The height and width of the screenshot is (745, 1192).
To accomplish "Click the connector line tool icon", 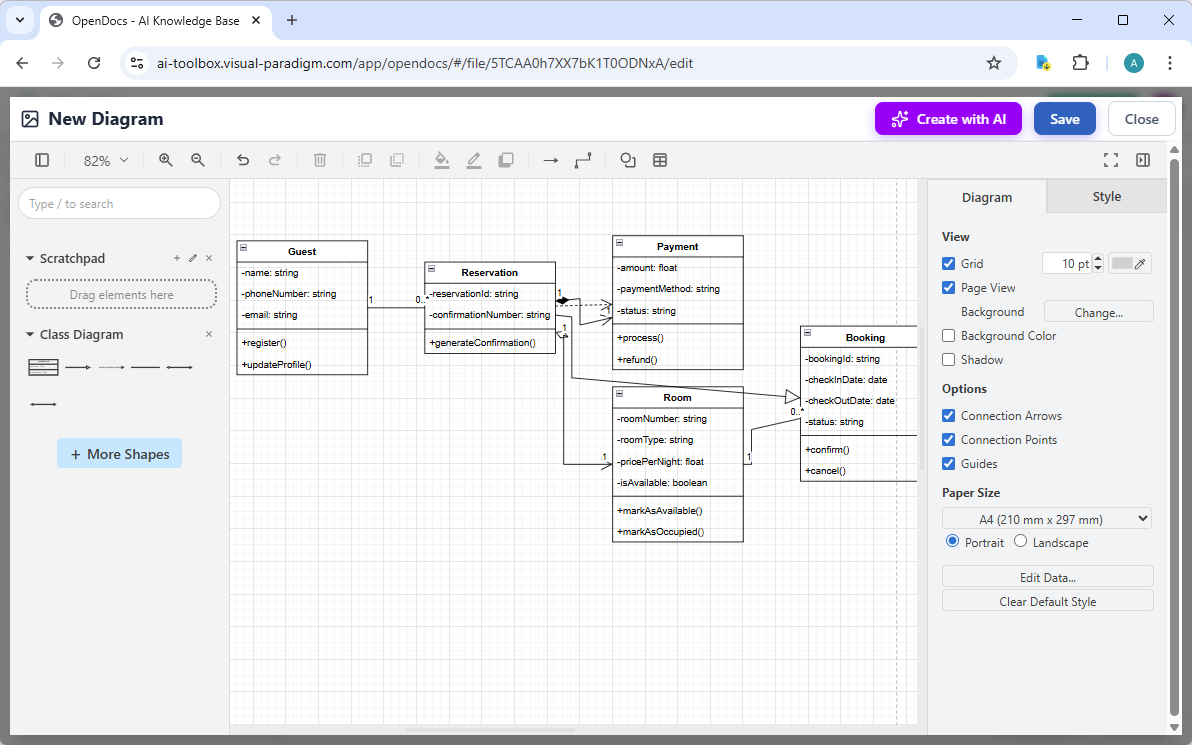I will pos(585,160).
